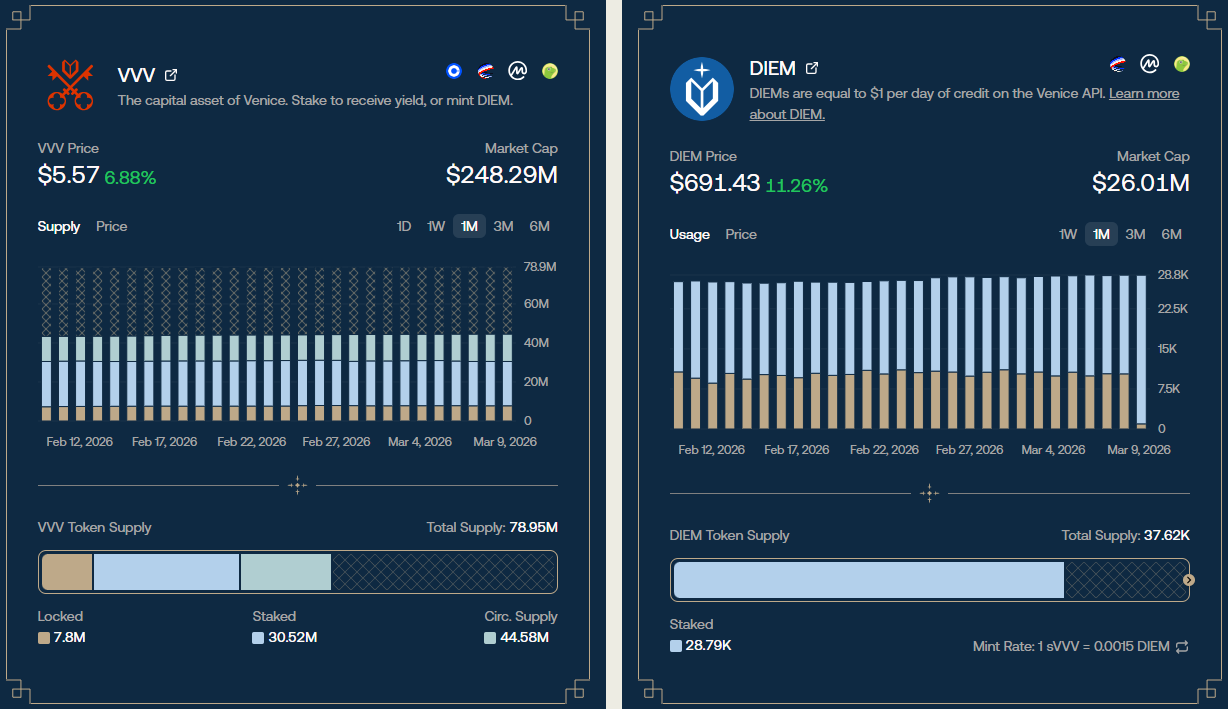Viewport: 1228px width, 709px height.
Task: Expand the DIEM Token Supply bar arrow
Action: tap(1188, 580)
